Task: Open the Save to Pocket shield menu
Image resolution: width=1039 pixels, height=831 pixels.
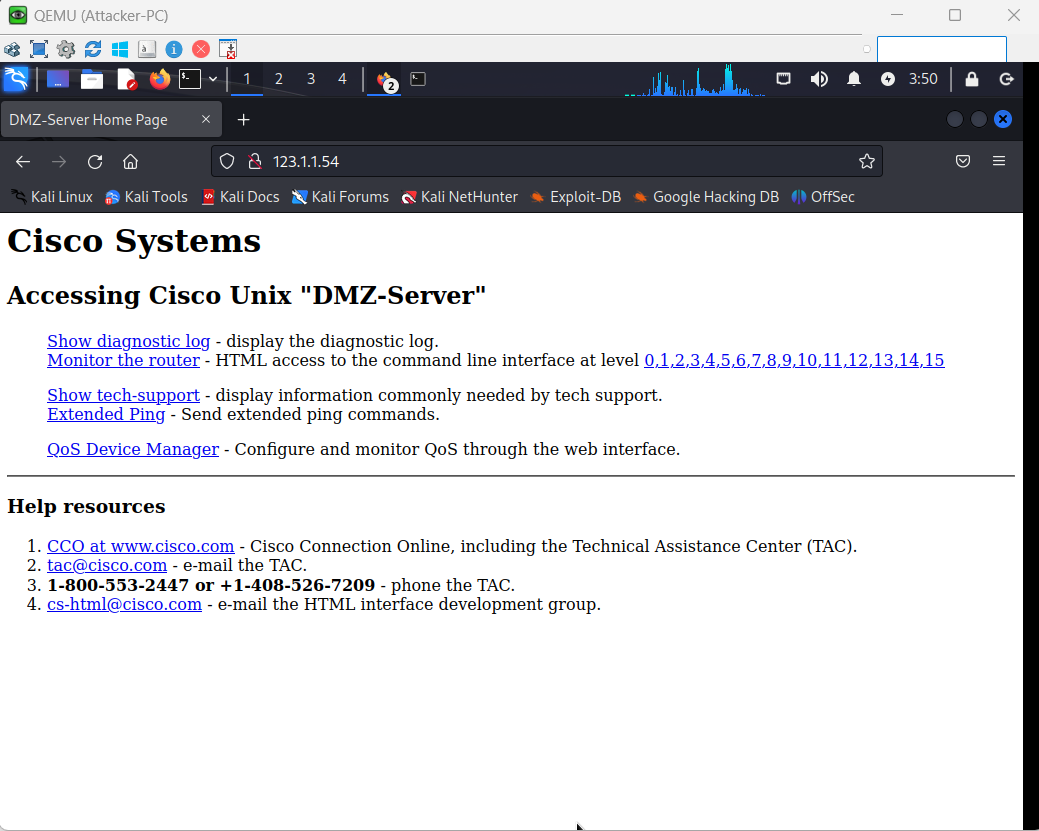Action: pyautogui.click(x=963, y=161)
